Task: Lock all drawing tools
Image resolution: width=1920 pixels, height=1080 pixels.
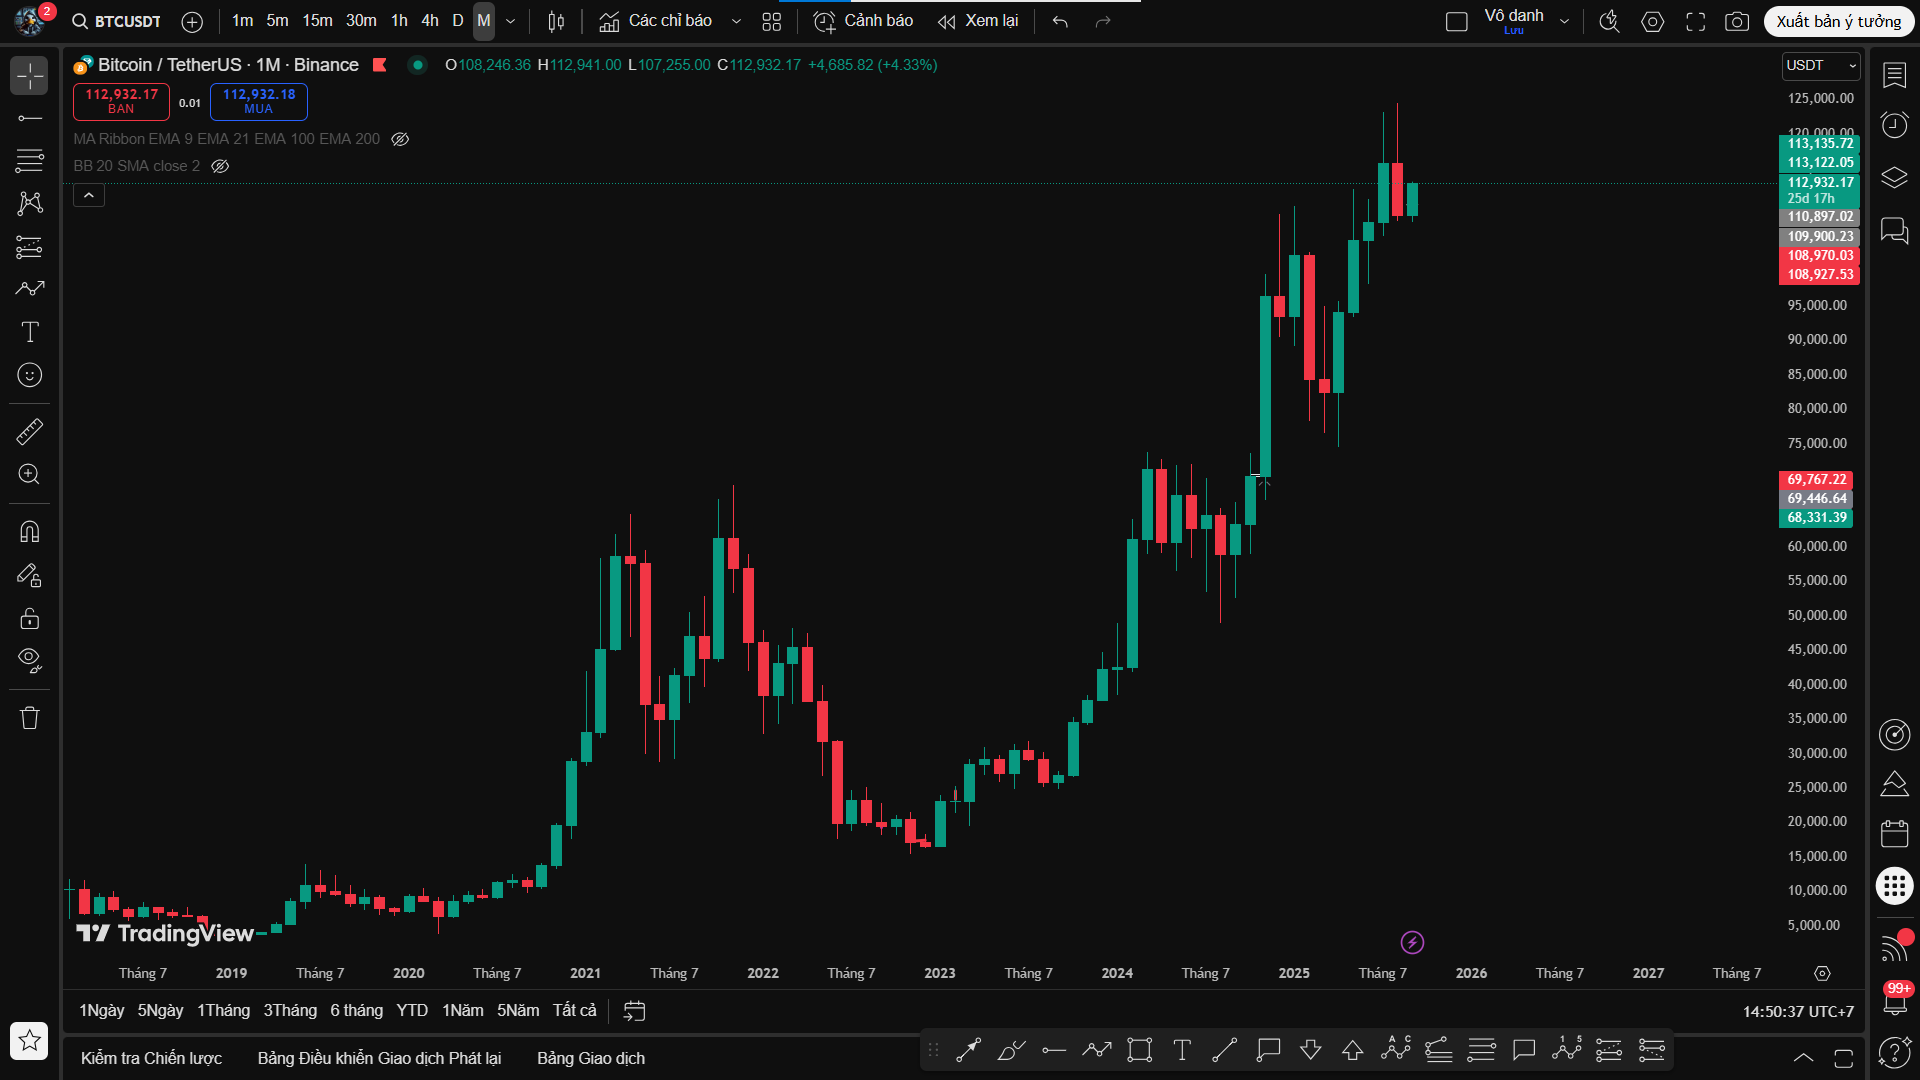Action: pyautogui.click(x=30, y=618)
